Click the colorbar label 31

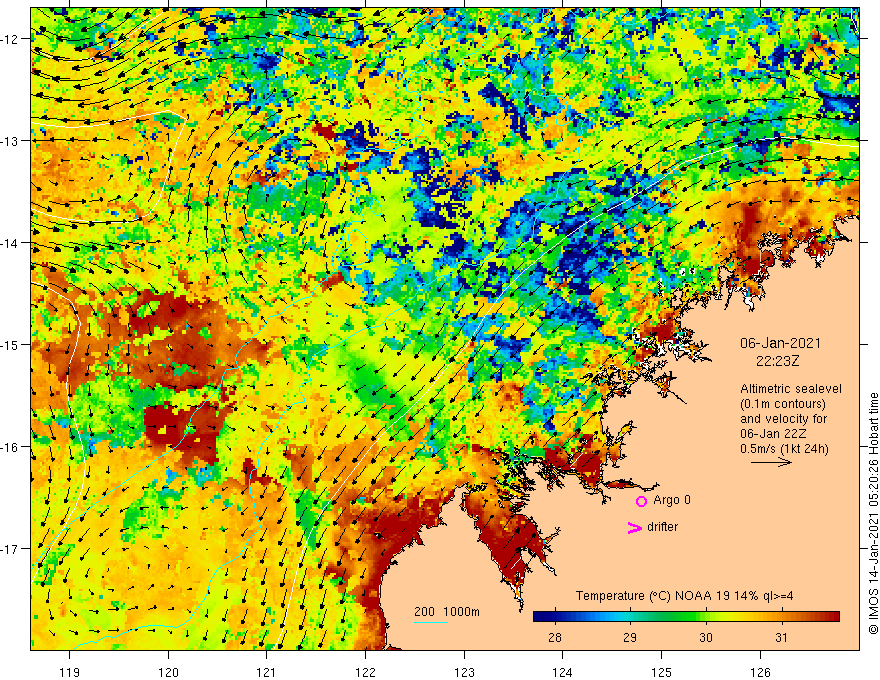pos(781,637)
